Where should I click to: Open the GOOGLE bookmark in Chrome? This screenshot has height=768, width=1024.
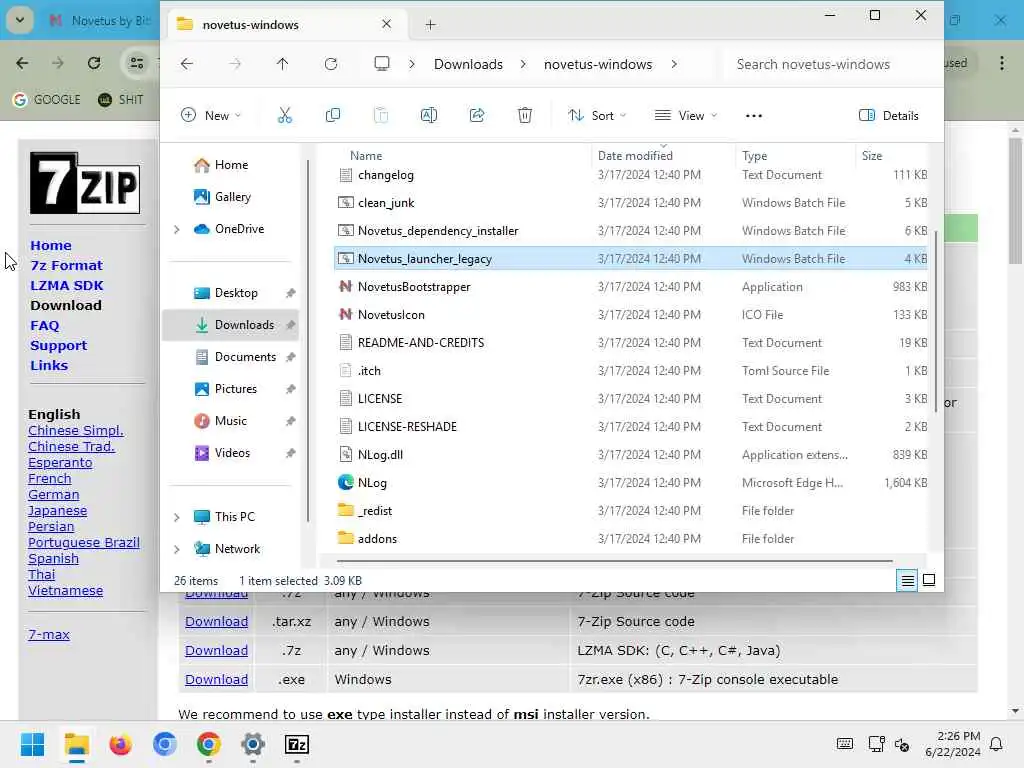(x=47, y=100)
